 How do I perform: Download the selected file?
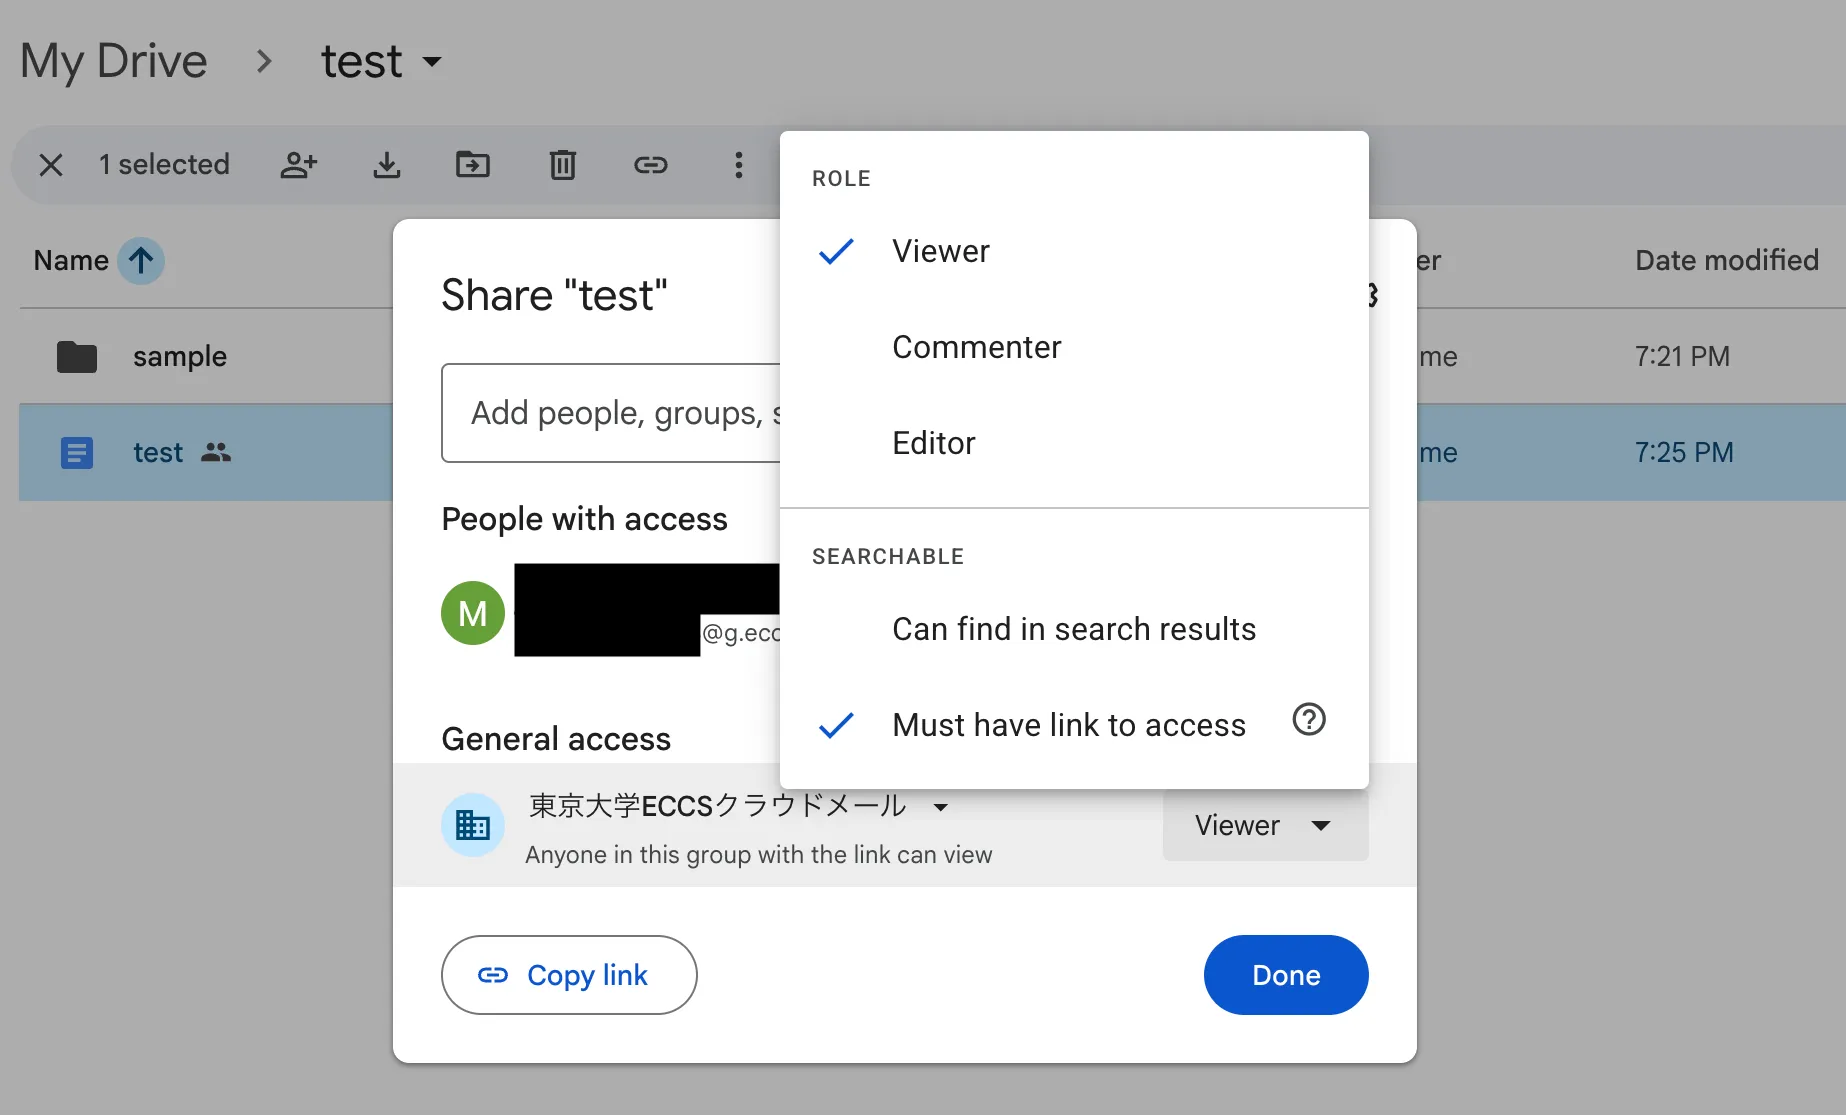(387, 165)
